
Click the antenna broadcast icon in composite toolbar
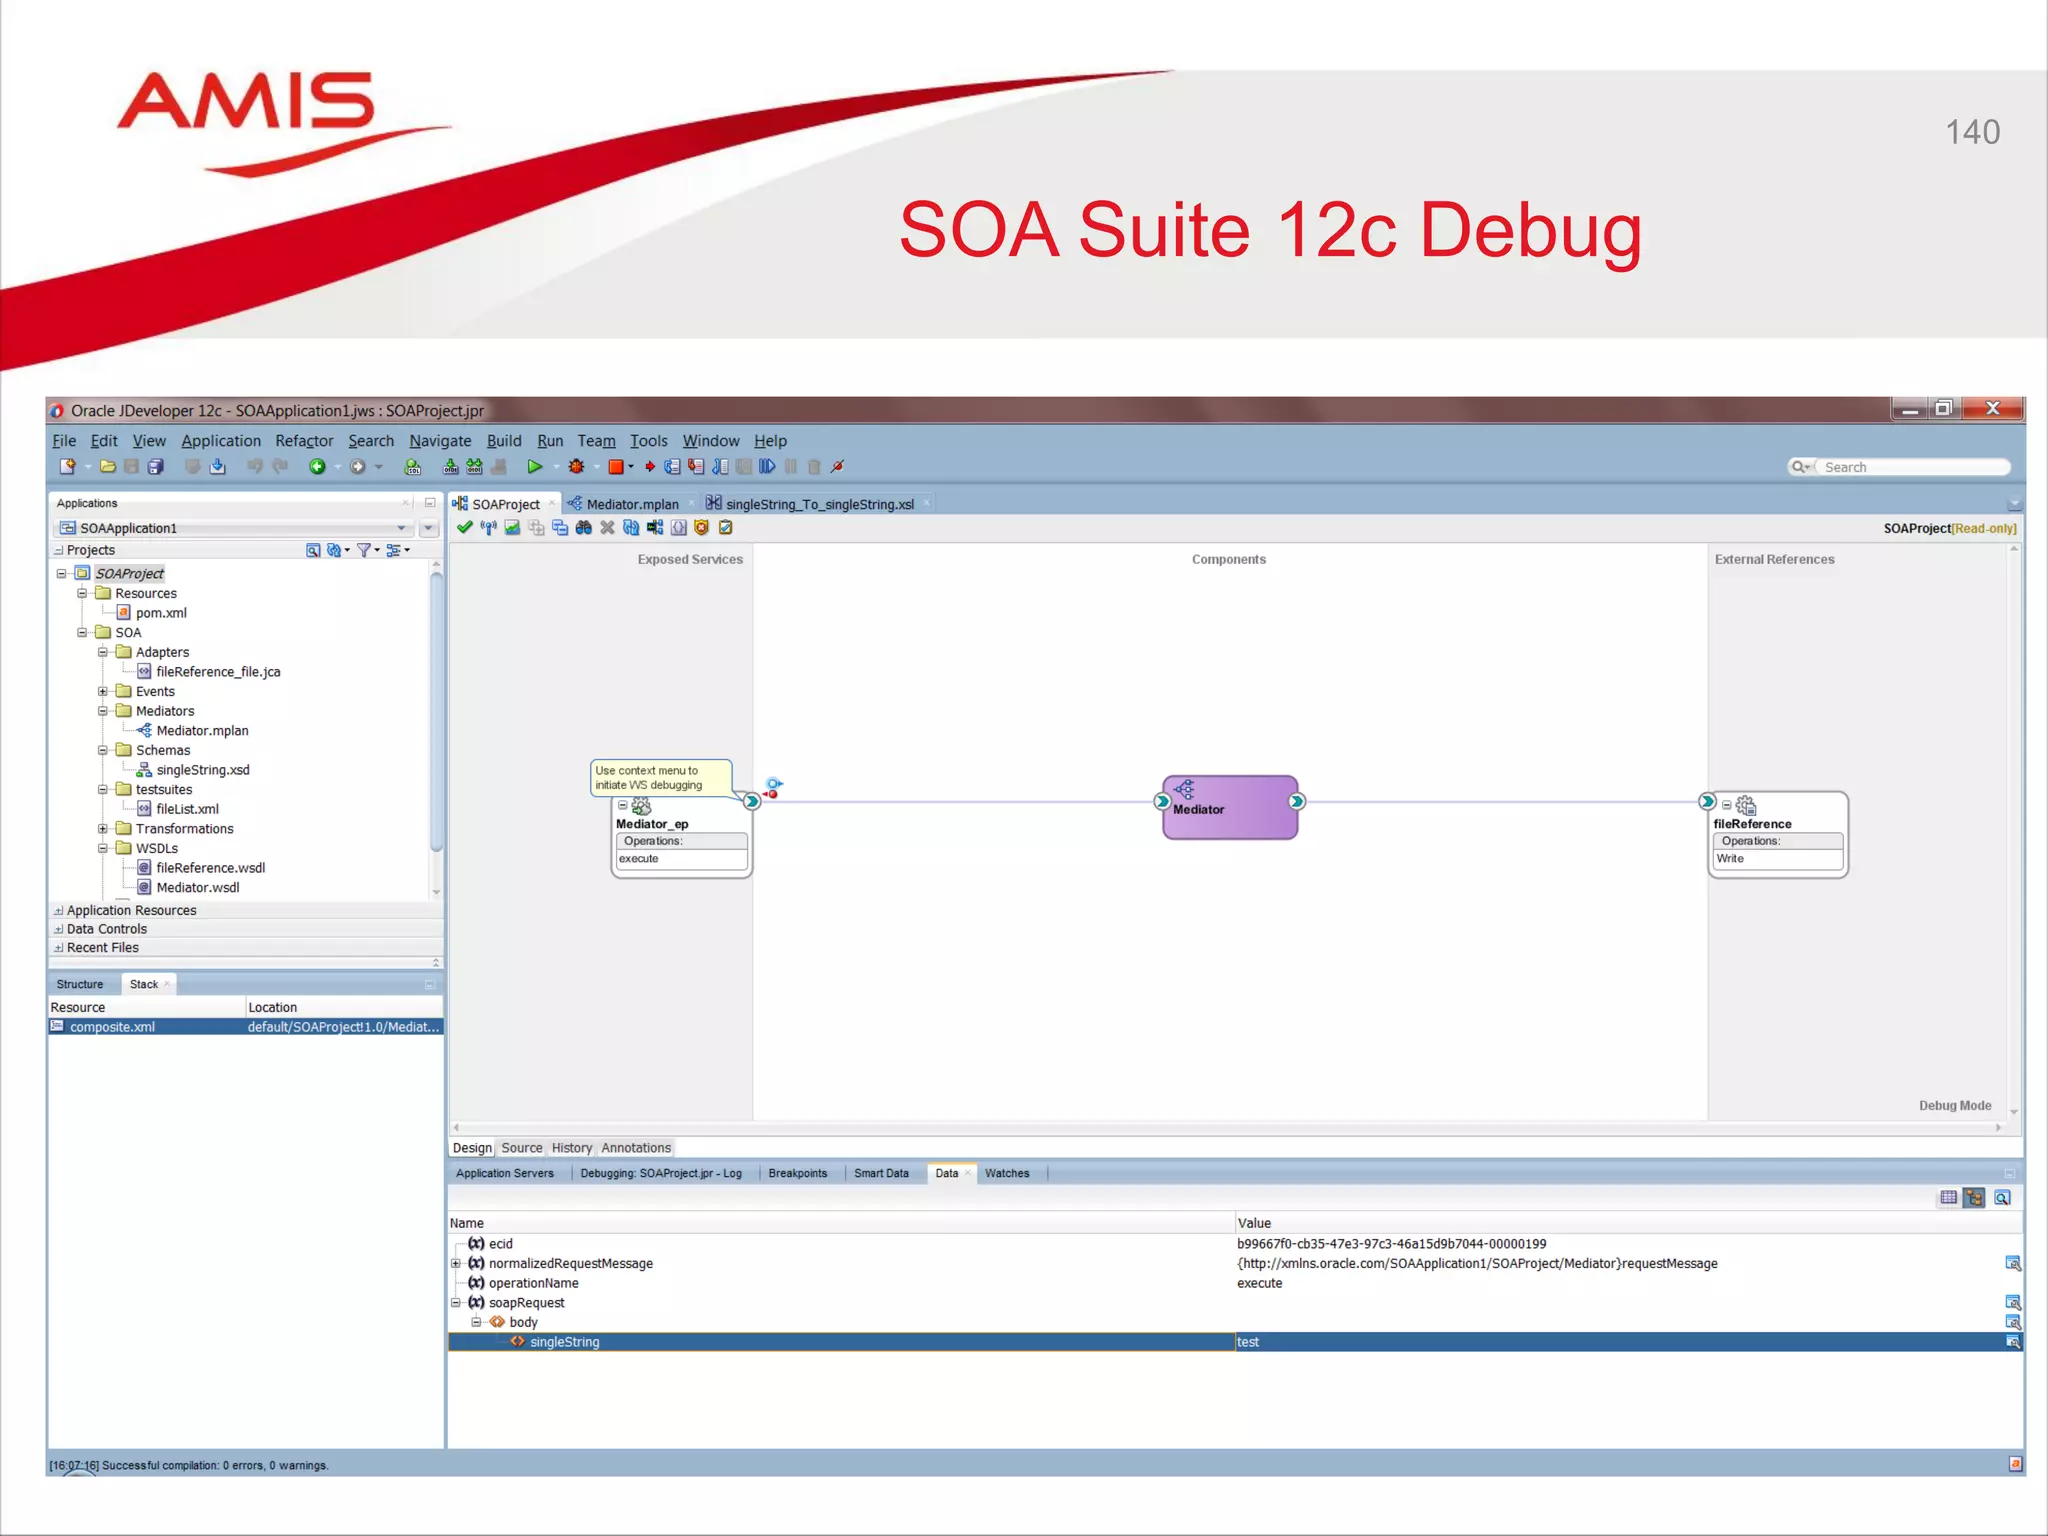488,527
